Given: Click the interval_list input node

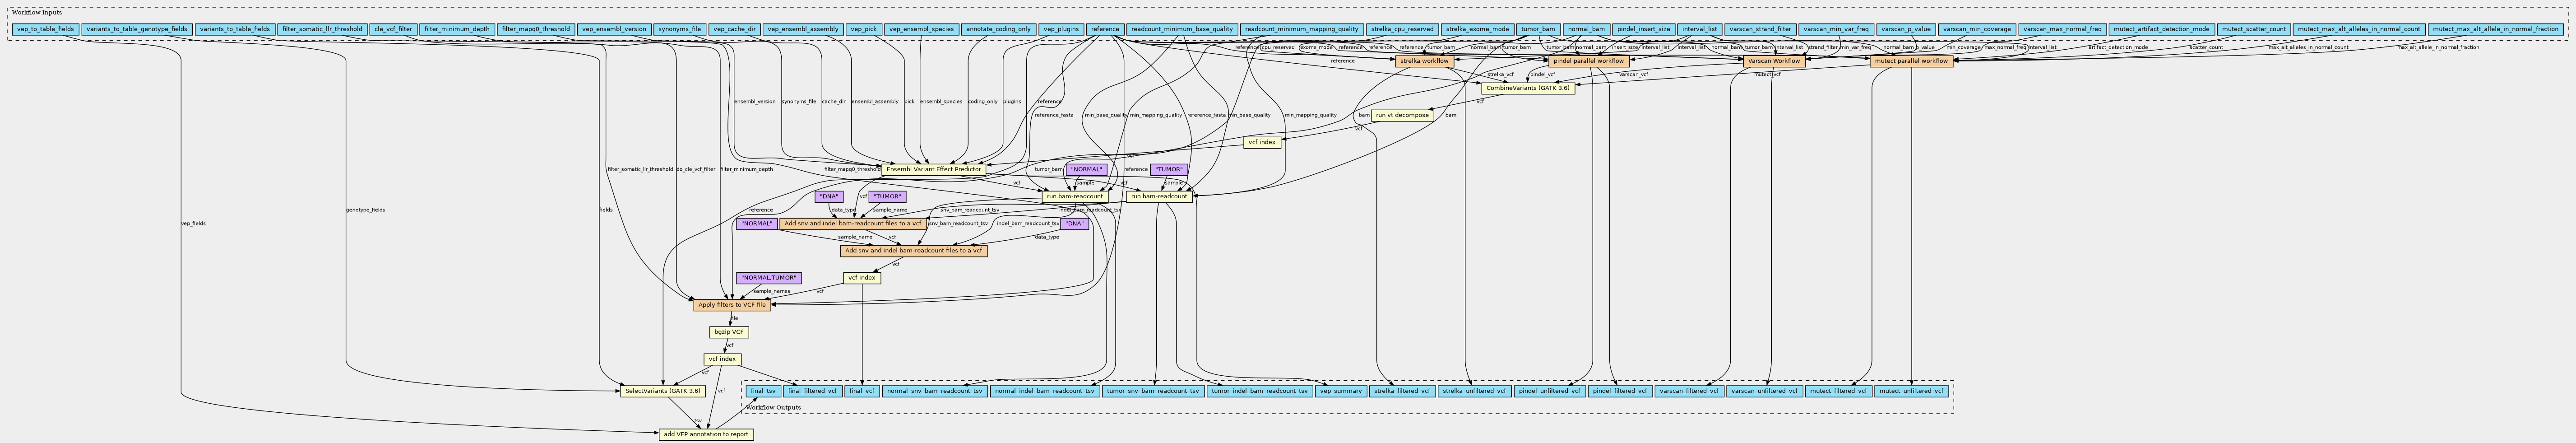Looking at the screenshot, I should tap(1700, 29).
